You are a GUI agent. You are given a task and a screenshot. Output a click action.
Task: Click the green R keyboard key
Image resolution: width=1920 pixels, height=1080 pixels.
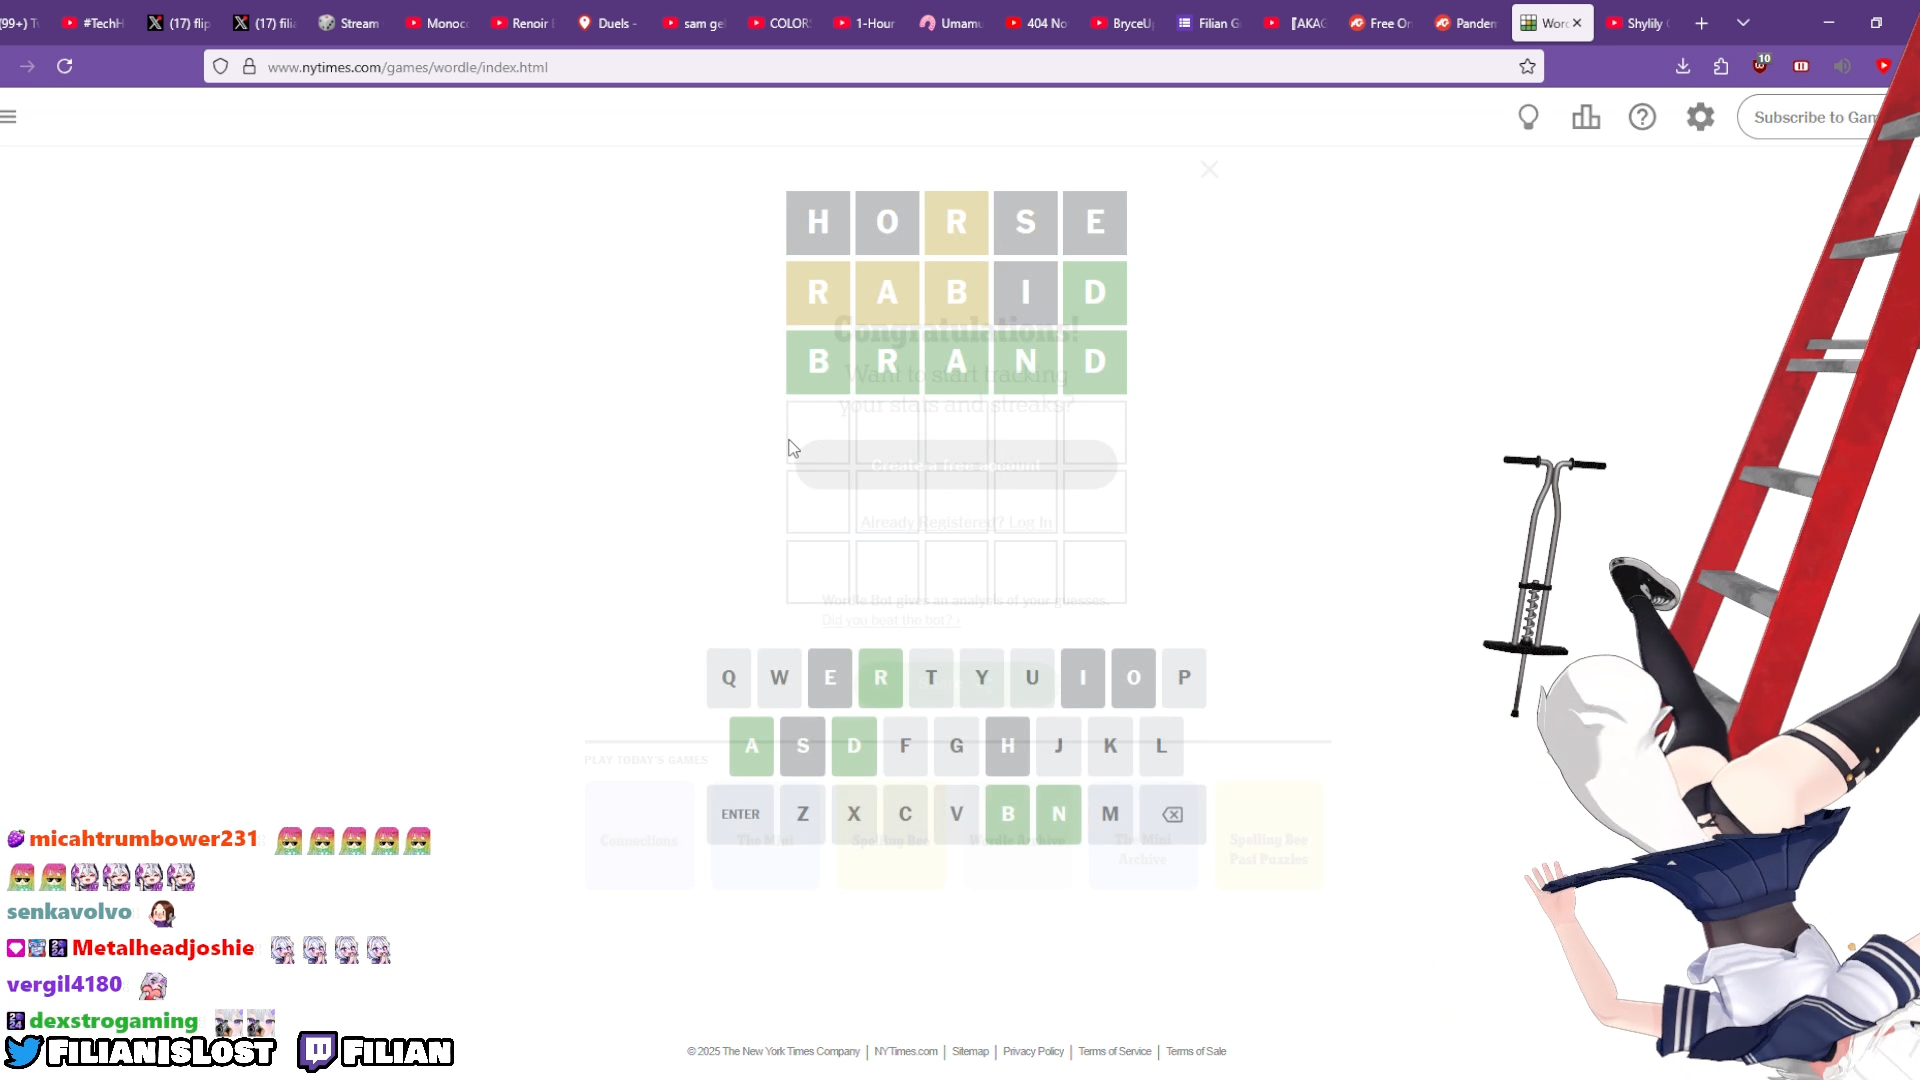pos(880,678)
